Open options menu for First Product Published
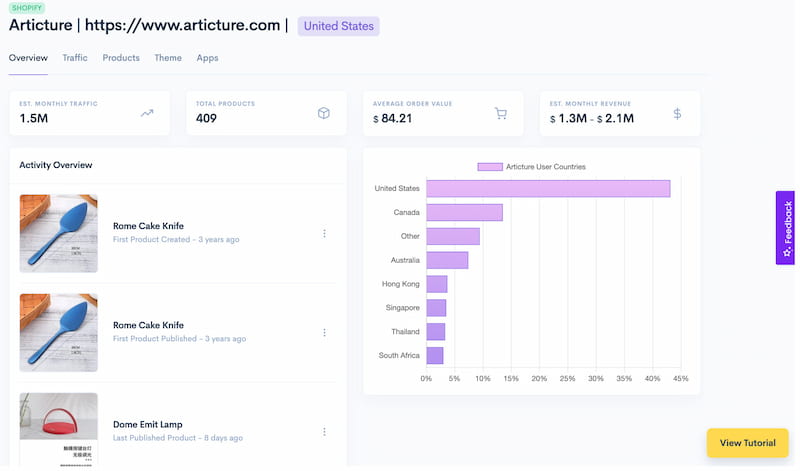Viewport: 800px width, 471px height. coord(324,332)
